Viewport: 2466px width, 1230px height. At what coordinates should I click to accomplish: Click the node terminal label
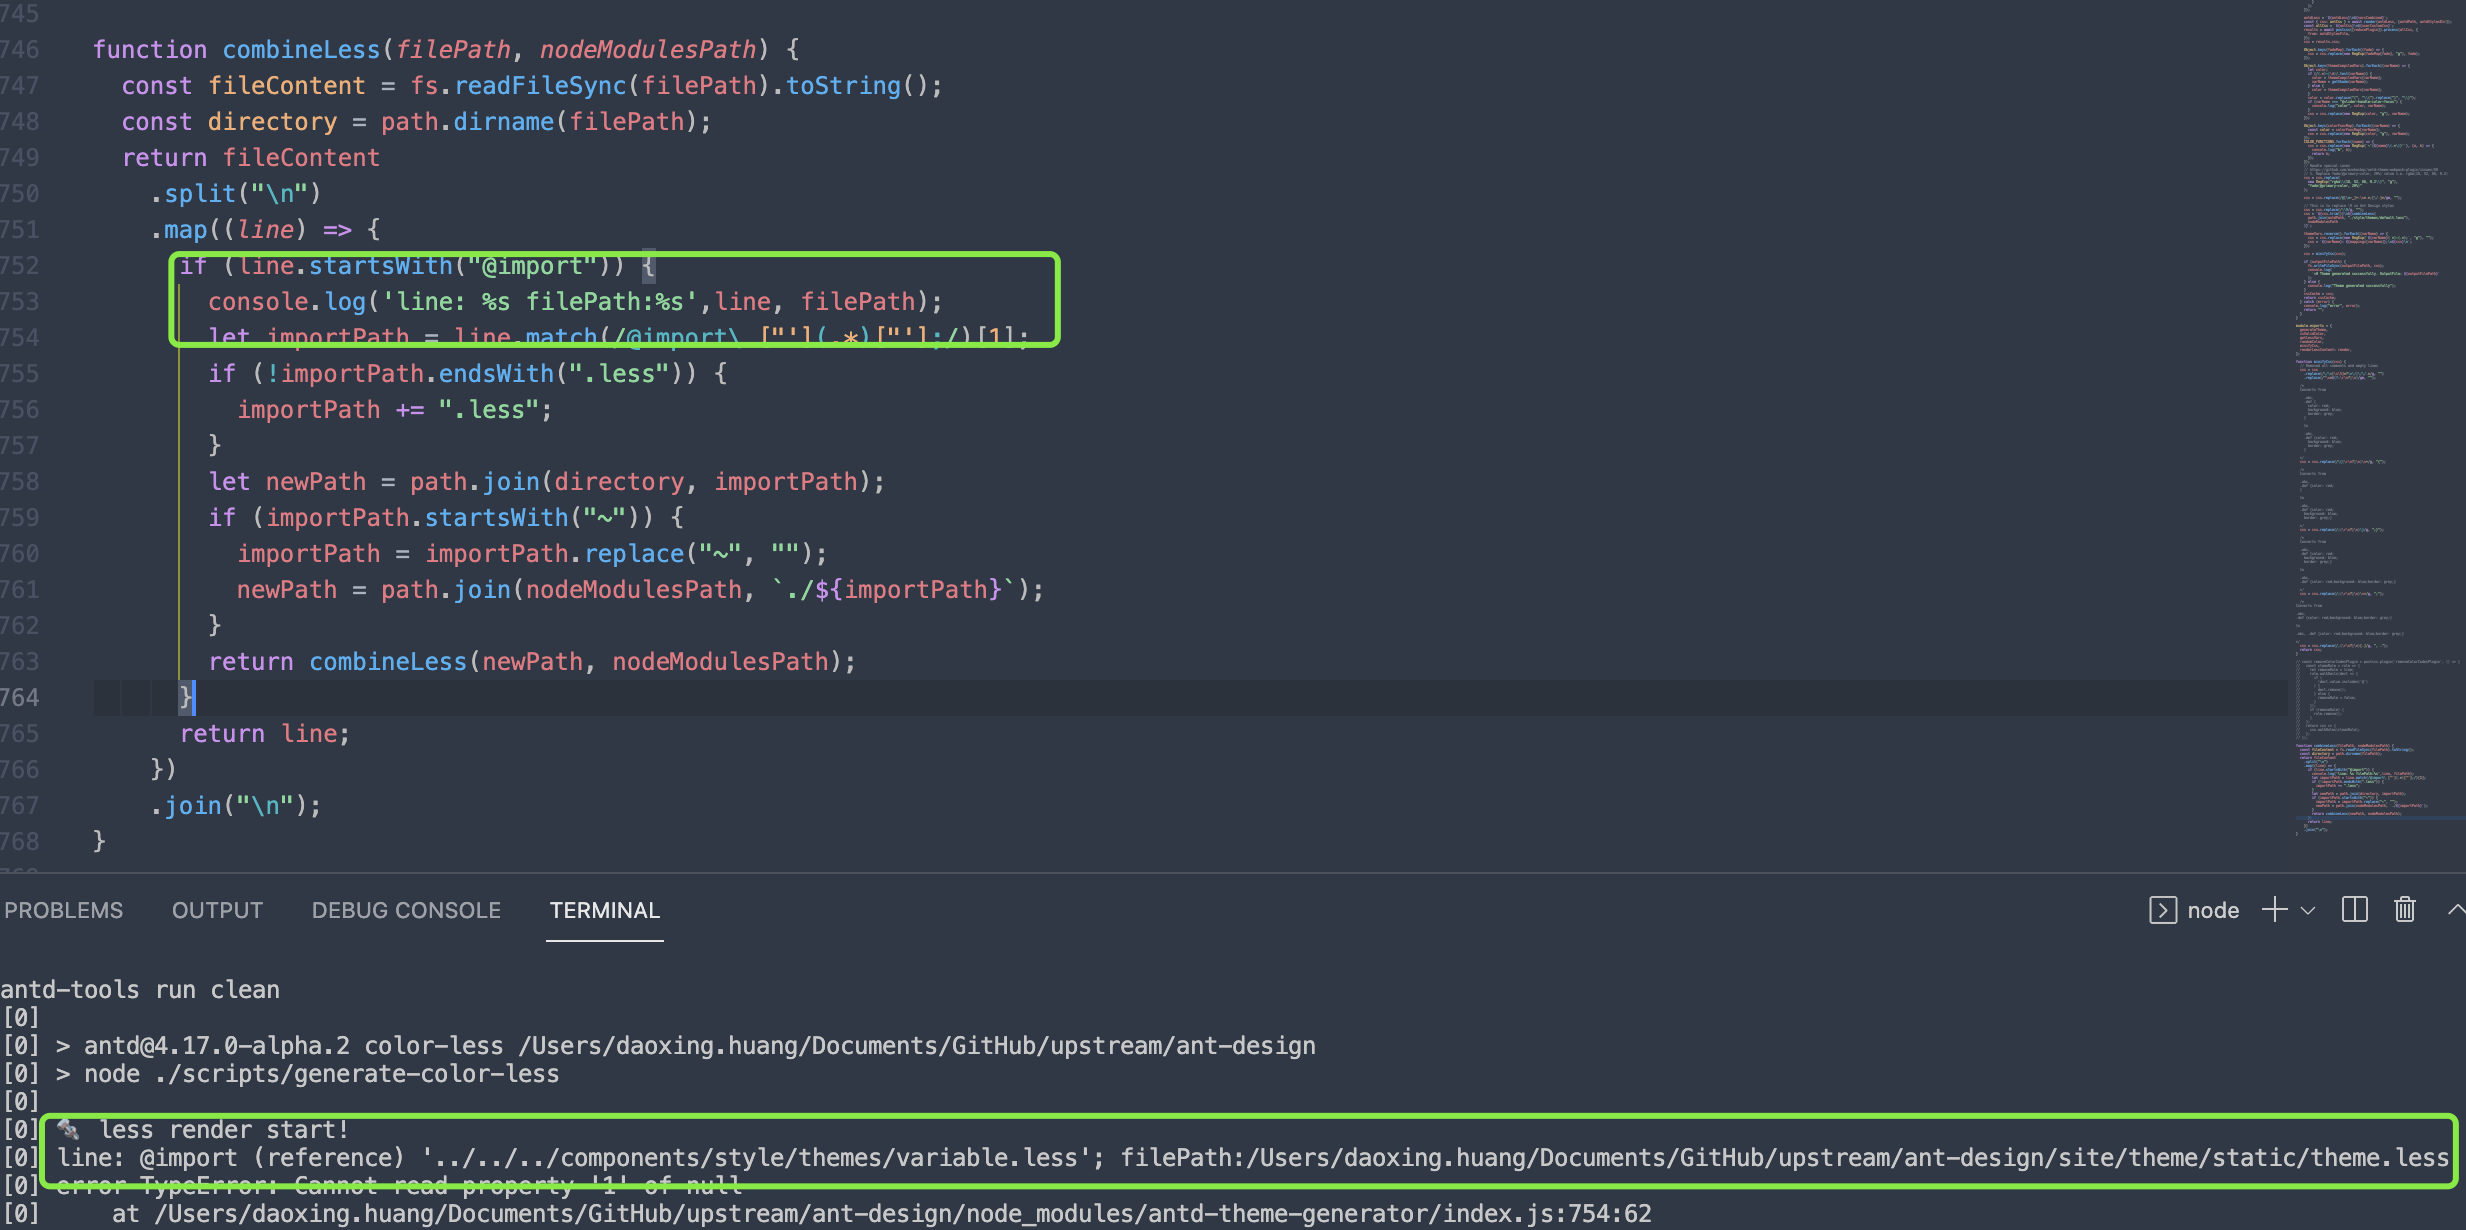coord(2213,909)
